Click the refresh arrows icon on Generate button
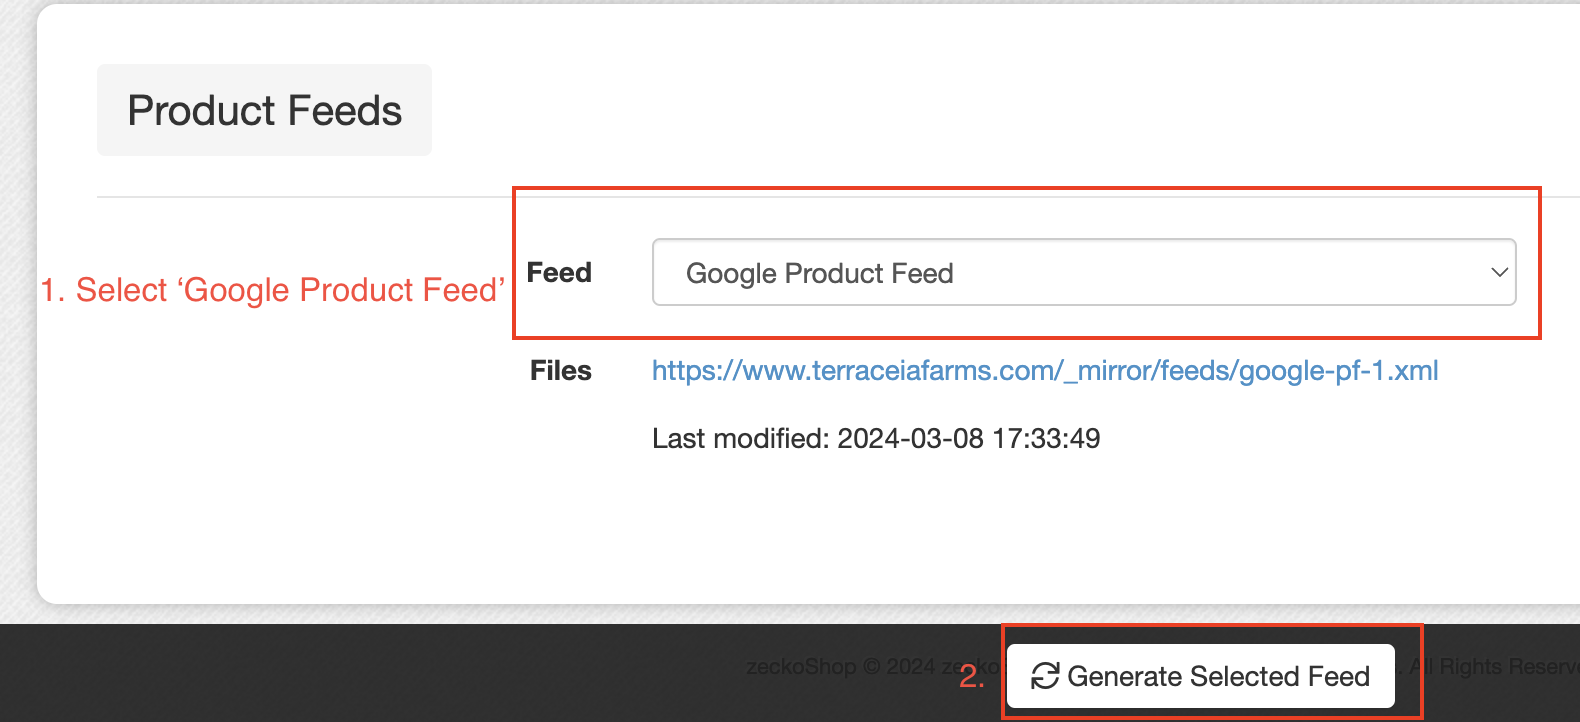Screen dimensions: 1580x722 (x=1045, y=676)
